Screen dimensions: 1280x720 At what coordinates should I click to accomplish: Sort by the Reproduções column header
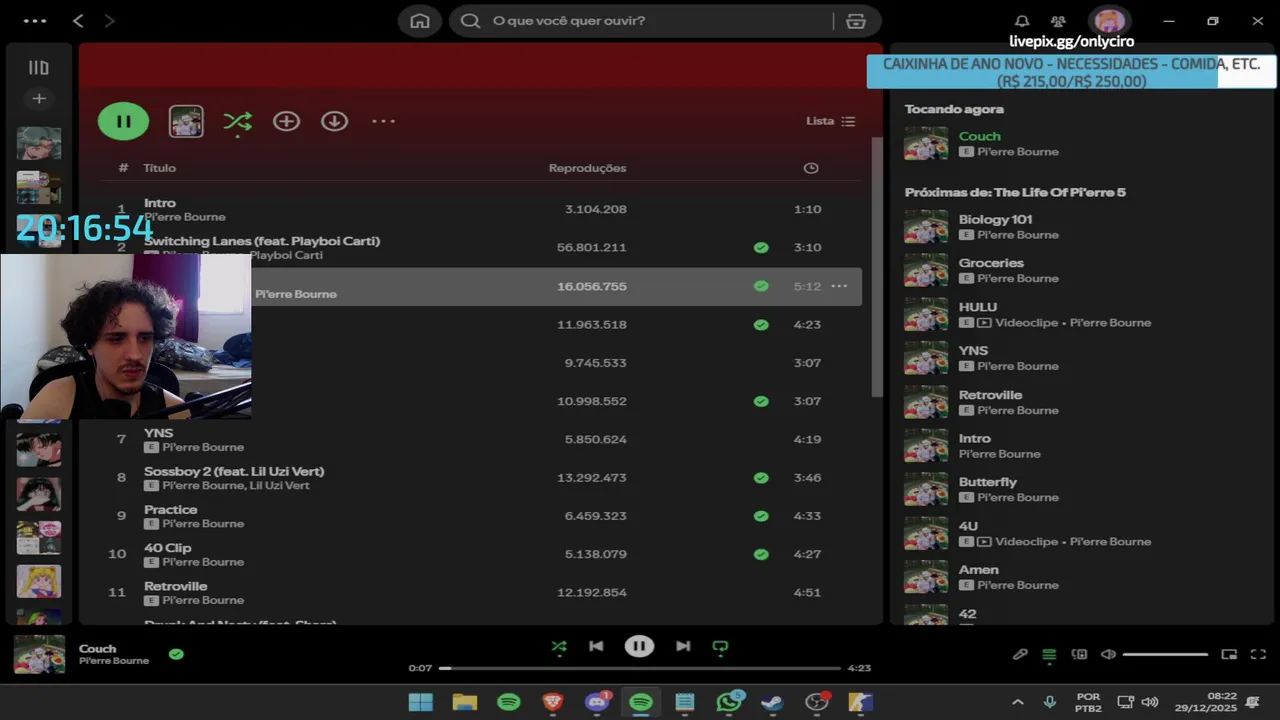tap(587, 168)
